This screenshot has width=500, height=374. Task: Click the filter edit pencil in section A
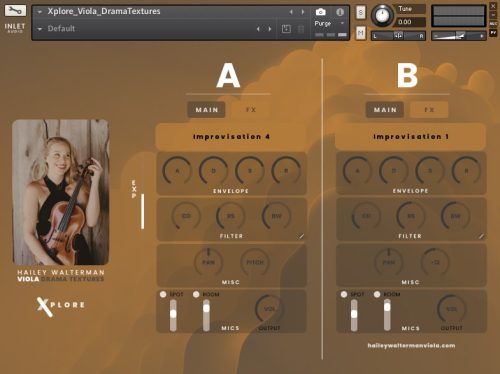(x=301, y=236)
